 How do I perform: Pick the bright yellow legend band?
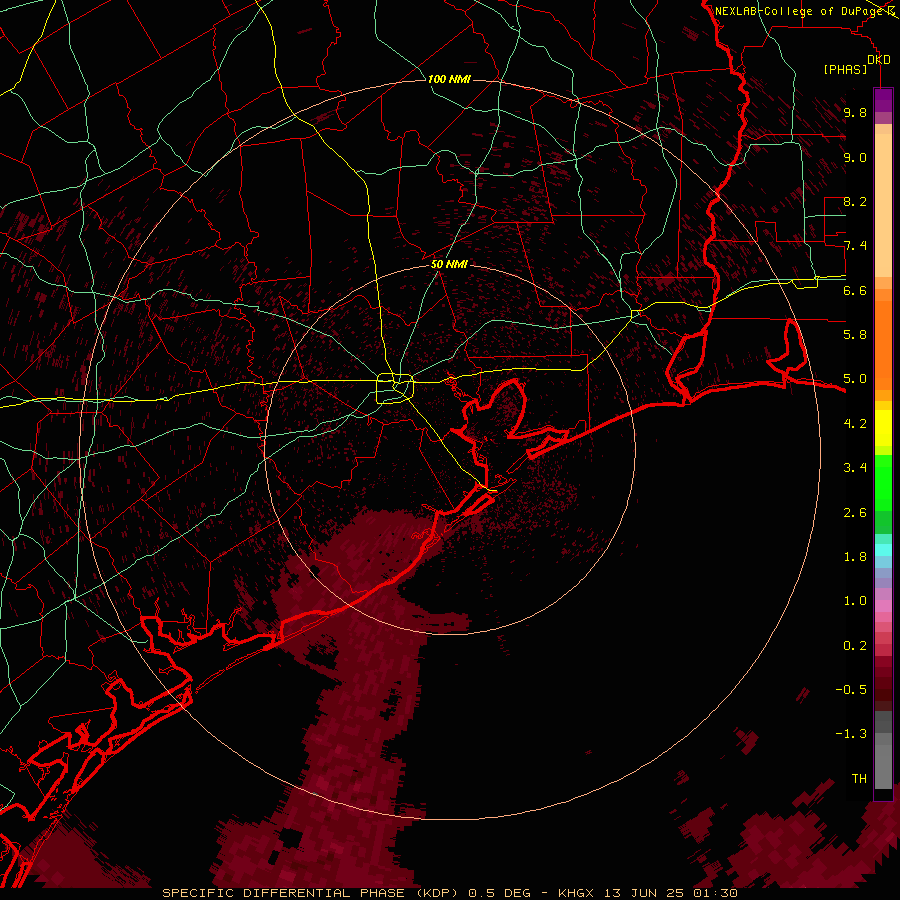[x=883, y=428]
